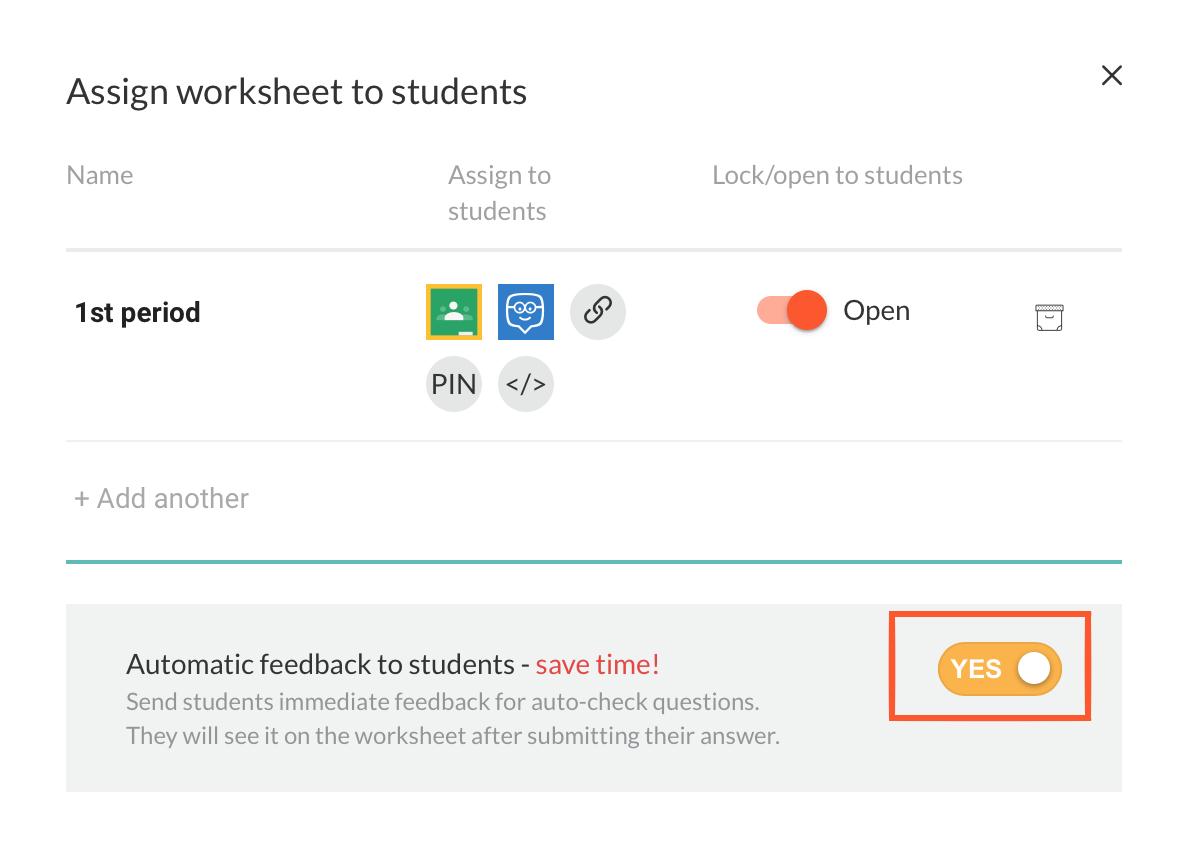This screenshot has height=854, width=1188.
Task: Click the red save time! text
Action: 598,664
